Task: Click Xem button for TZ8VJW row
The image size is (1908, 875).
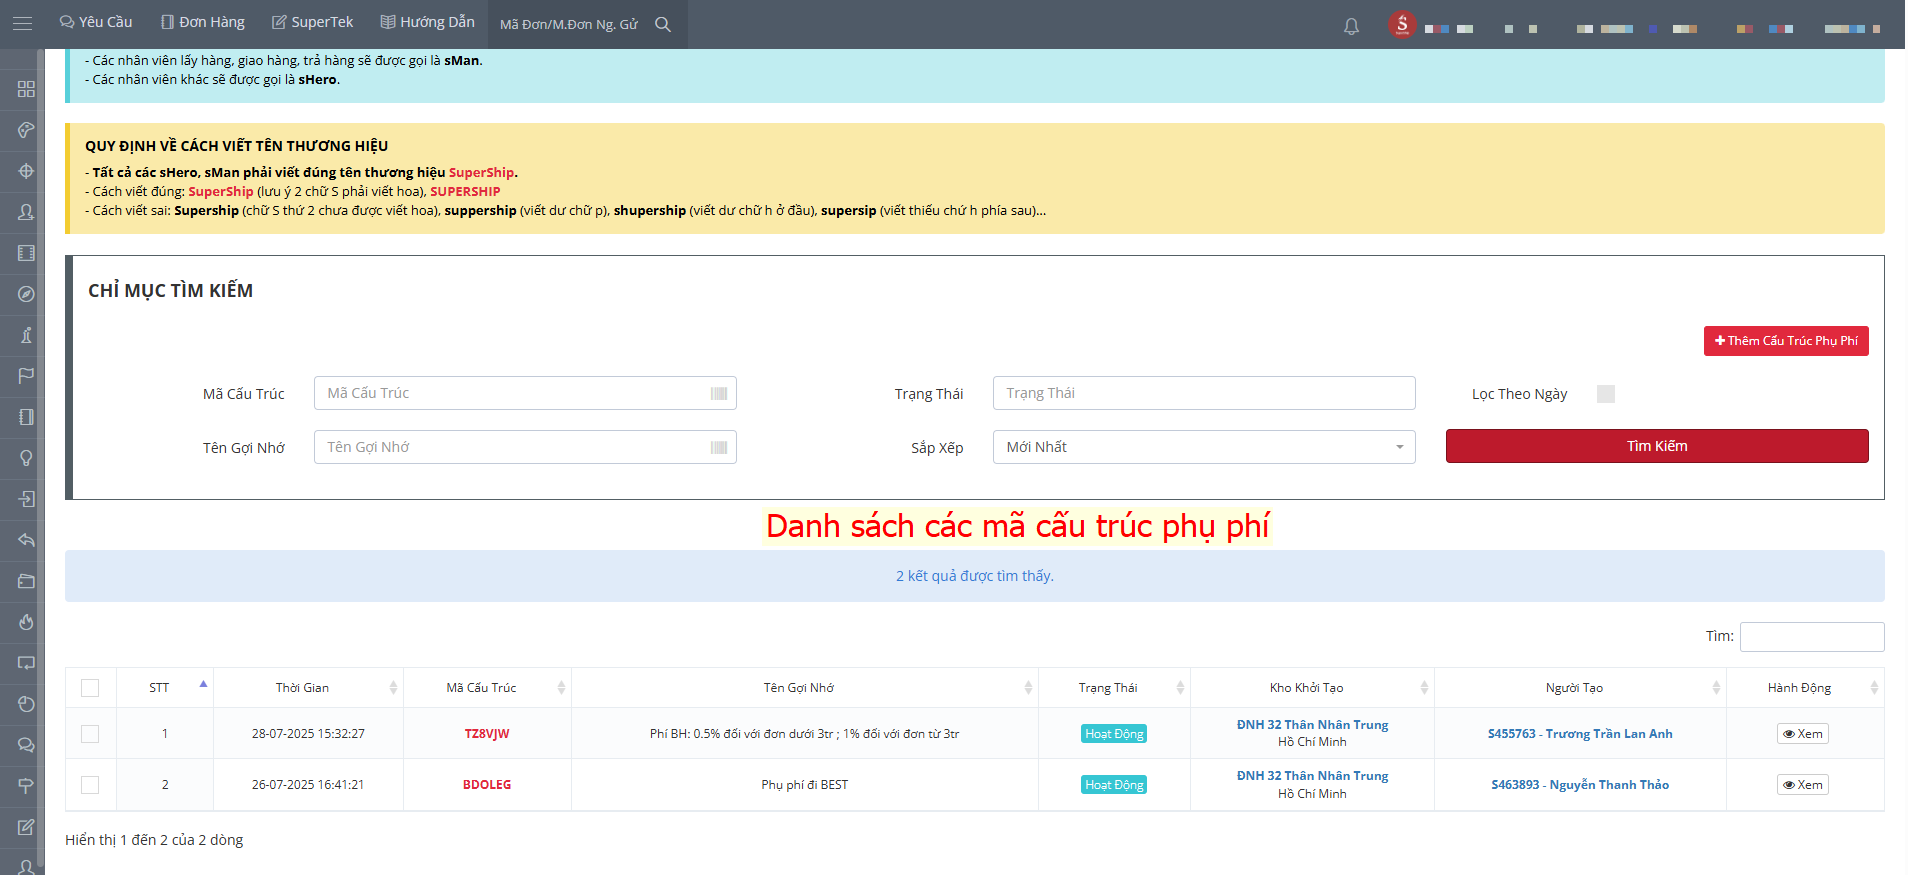Action: 1803,734
